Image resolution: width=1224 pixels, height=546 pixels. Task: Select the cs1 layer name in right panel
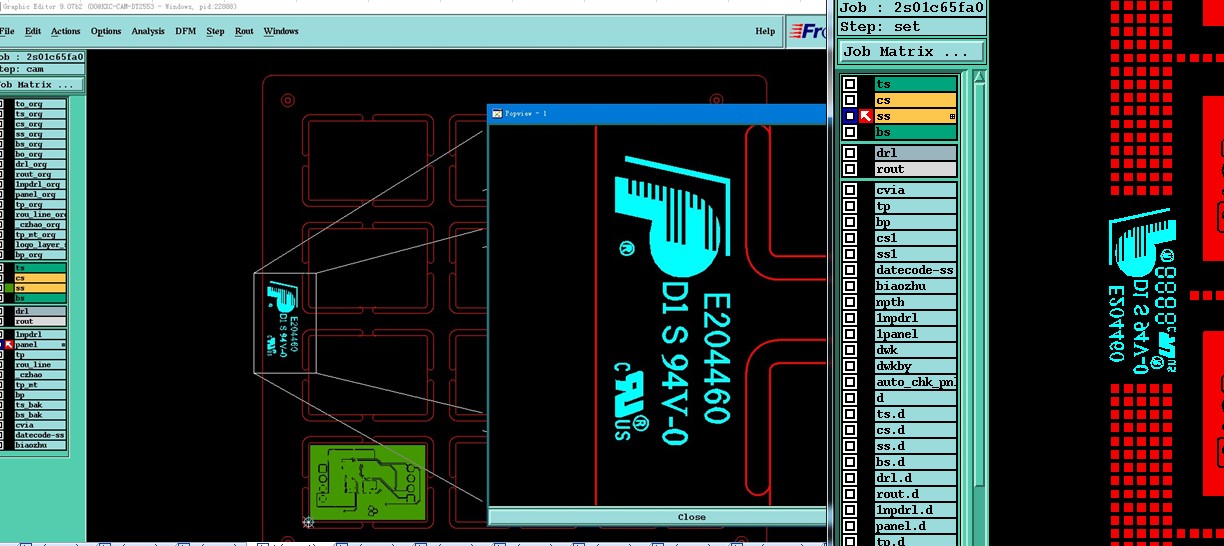coord(915,238)
